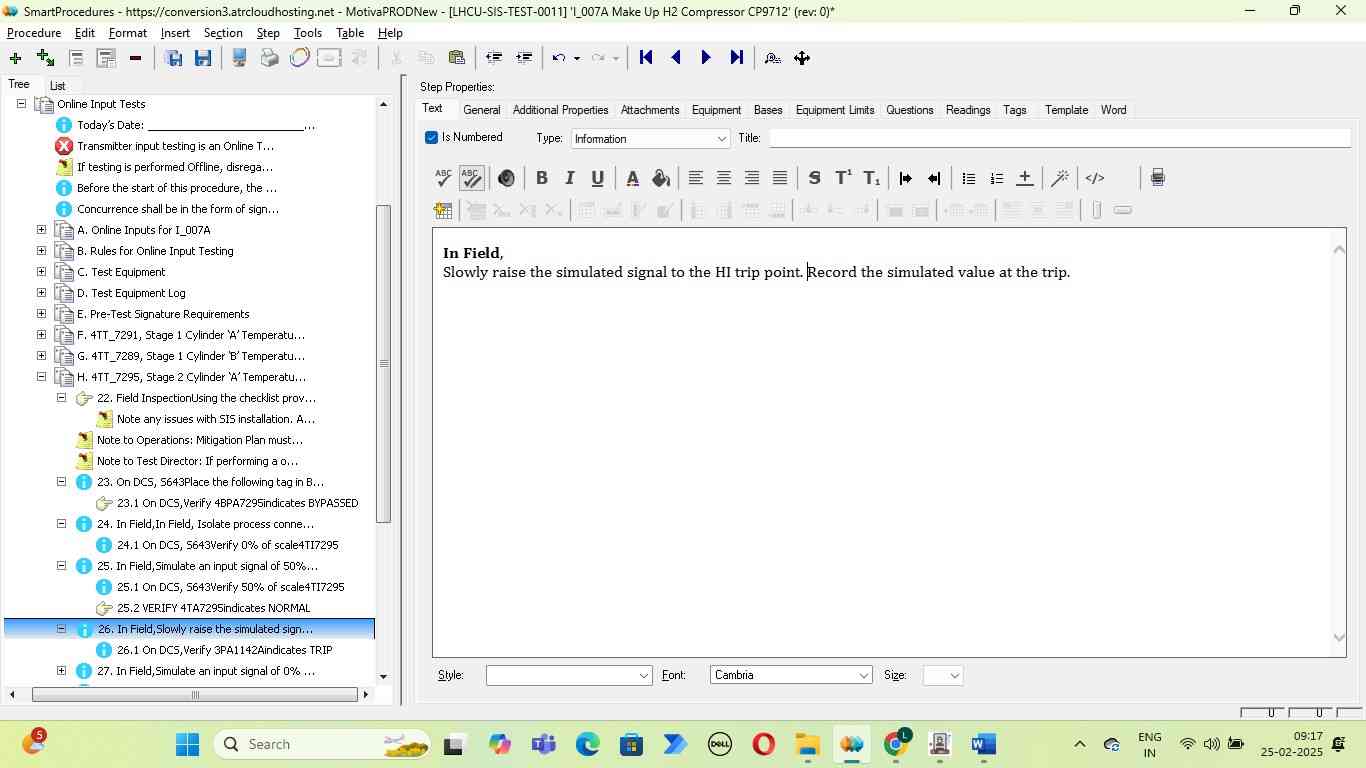This screenshot has width=1366, height=768.
Task: Click the Subscript T icon
Action: tap(872, 178)
